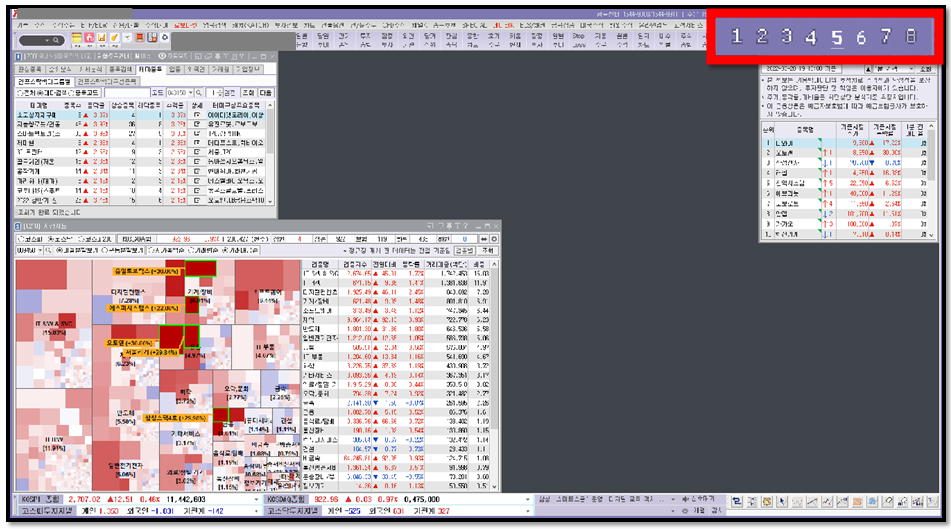Image resolution: width=951 pixels, height=529 pixels.
Task: Click the 코스닥투자자별 button in bottom bar
Action: [x=293, y=511]
